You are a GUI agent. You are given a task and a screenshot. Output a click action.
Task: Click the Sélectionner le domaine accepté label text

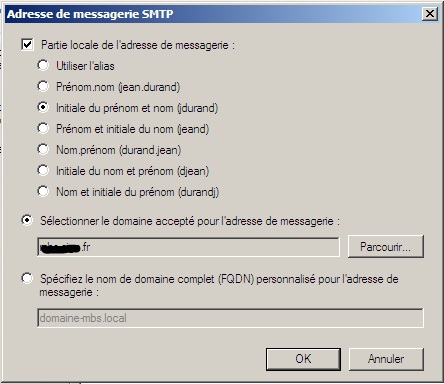click(x=190, y=221)
